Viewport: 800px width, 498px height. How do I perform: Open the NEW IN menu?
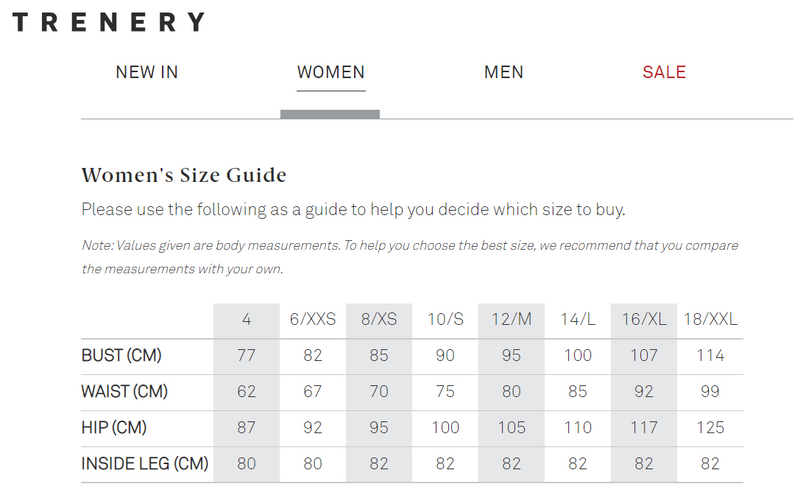click(147, 72)
